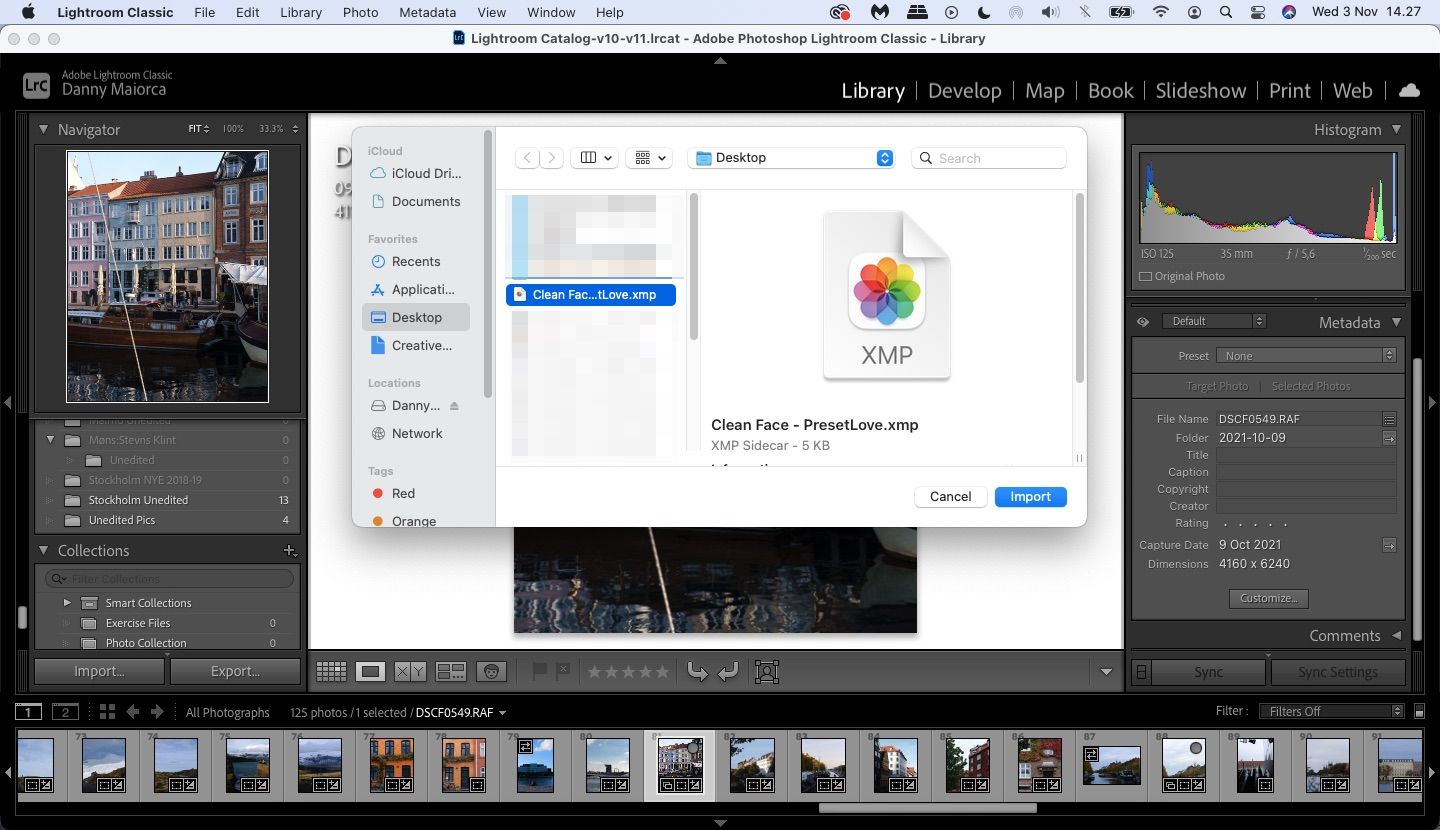
Task: Rotate photo counter-clockwise
Action: 697,672
